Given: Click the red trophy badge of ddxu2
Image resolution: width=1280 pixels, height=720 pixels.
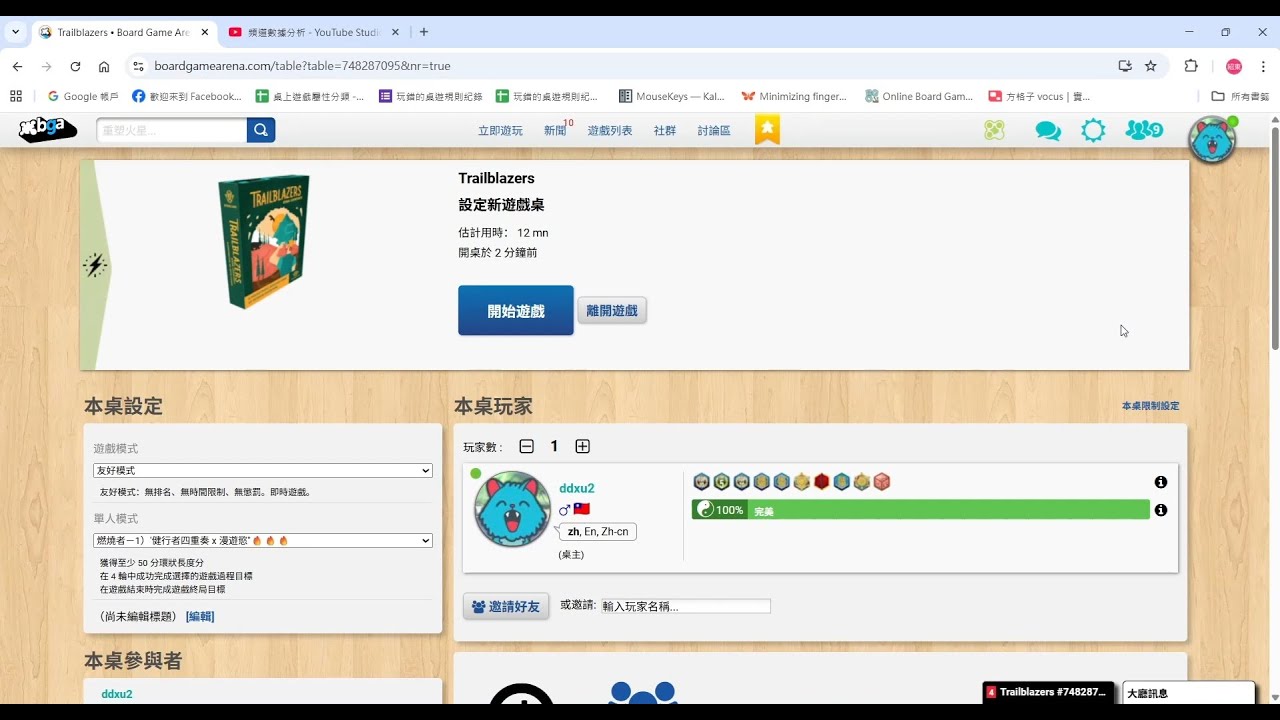Looking at the screenshot, I should 821,482.
